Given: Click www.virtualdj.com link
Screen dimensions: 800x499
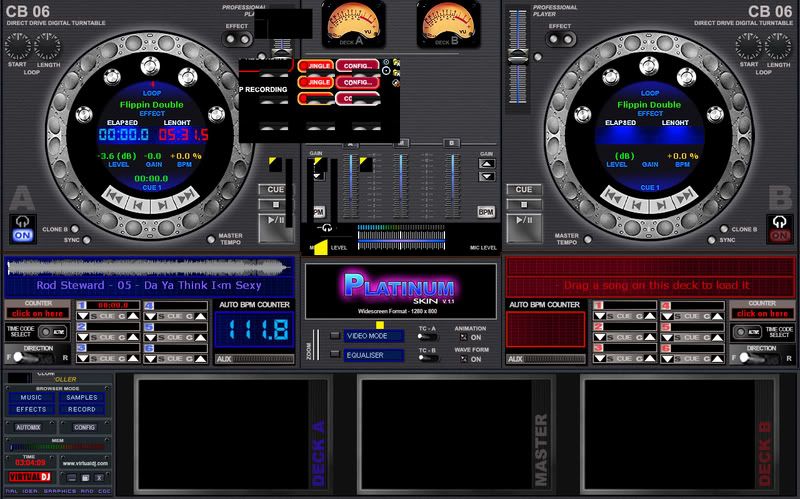Looking at the screenshot, I should click(x=85, y=463).
